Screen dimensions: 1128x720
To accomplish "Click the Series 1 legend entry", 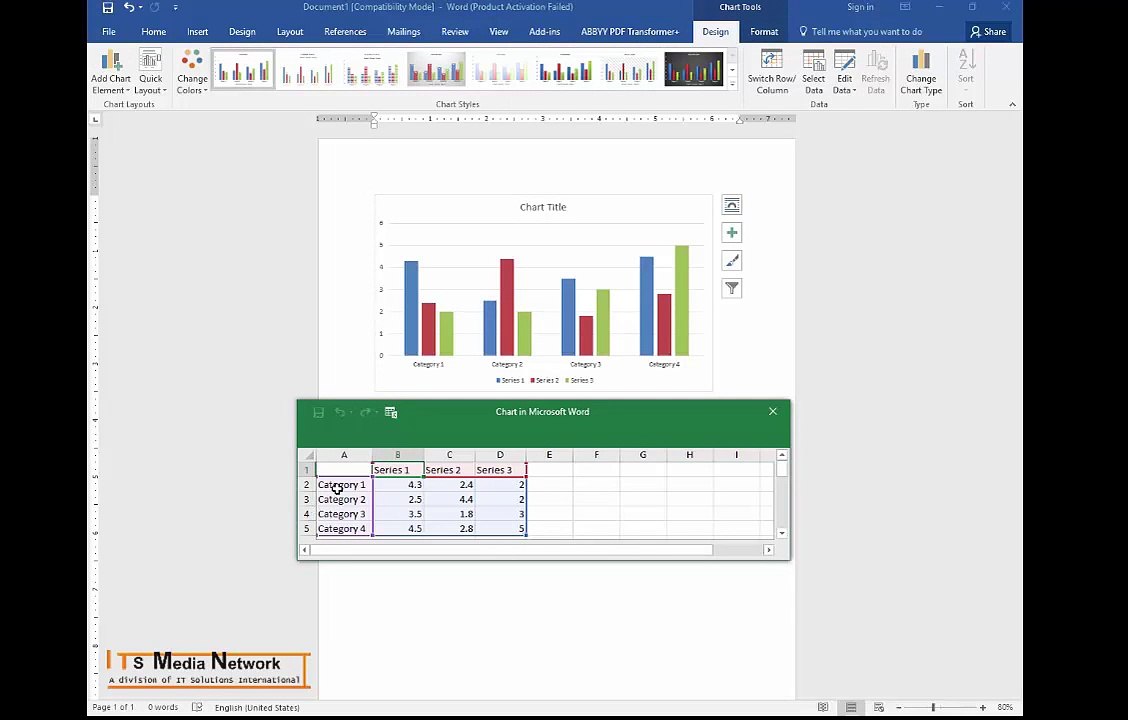I will coord(510,380).
